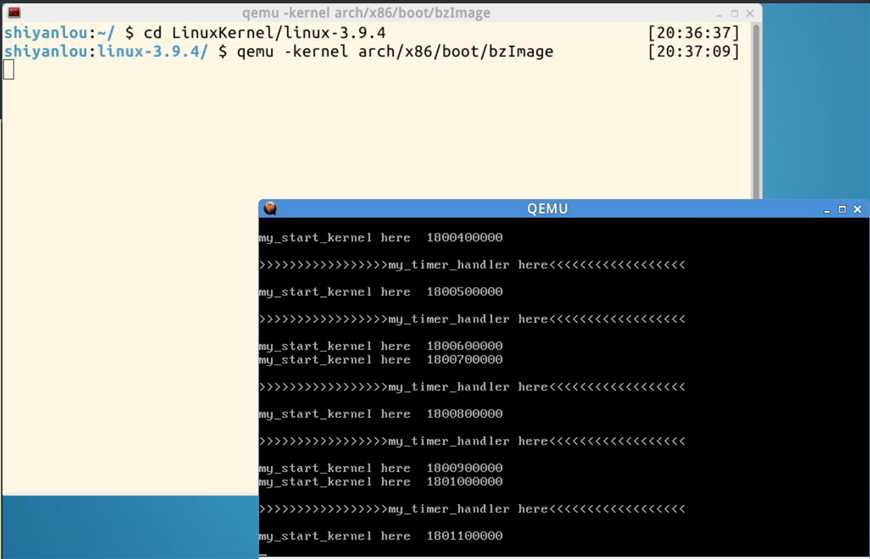The width and height of the screenshot is (870, 559).
Task: Click the QEMU window icon
Action: pyautogui.click(x=270, y=209)
